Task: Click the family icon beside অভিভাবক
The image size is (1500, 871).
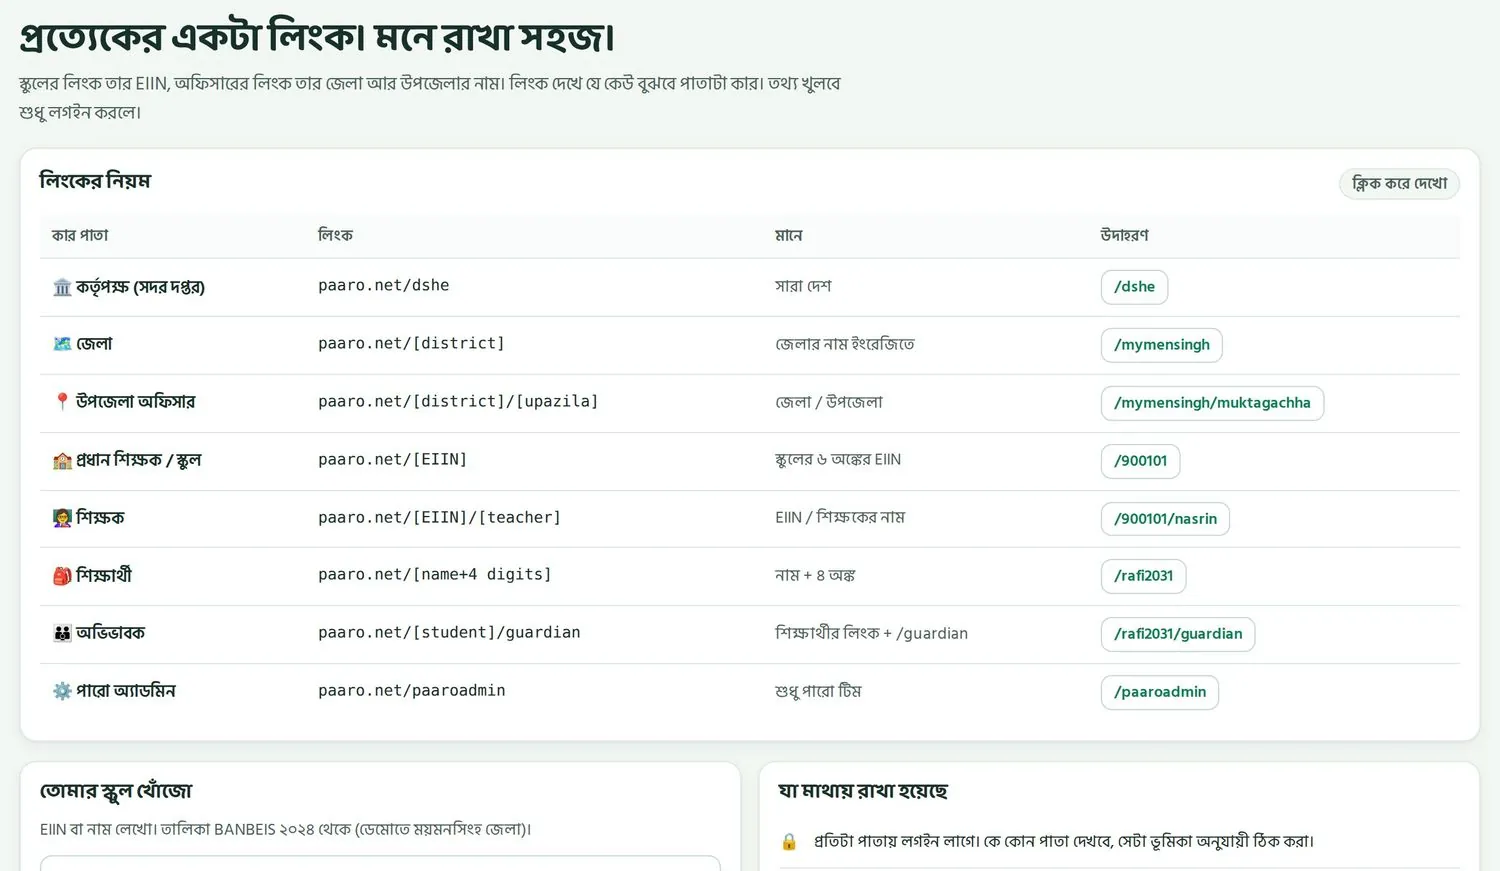Action: click(62, 633)
